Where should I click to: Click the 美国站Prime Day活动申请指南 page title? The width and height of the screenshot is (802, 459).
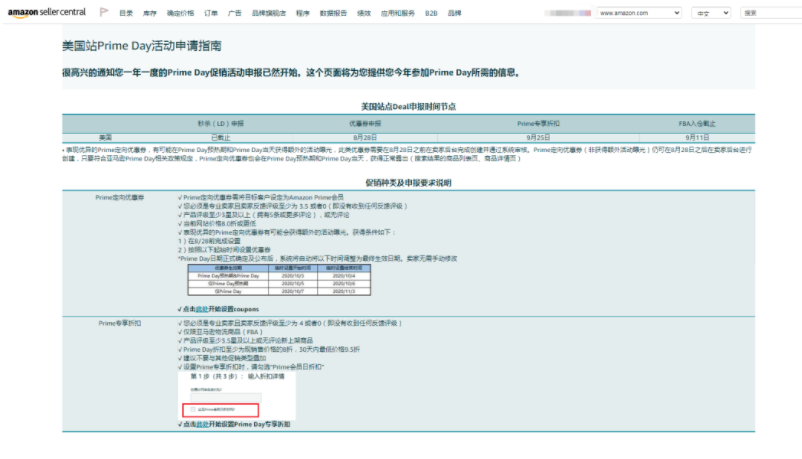(x=142, y=46)
